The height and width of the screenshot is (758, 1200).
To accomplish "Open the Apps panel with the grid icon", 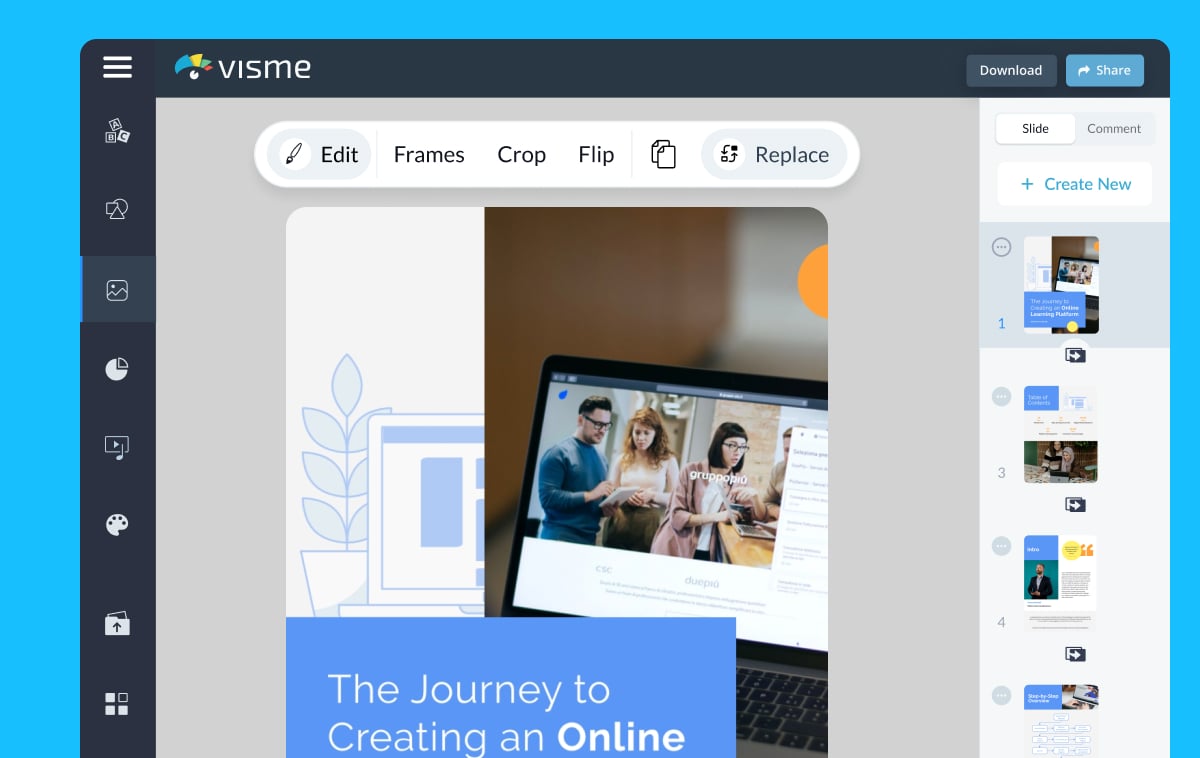I will [117, 703].
